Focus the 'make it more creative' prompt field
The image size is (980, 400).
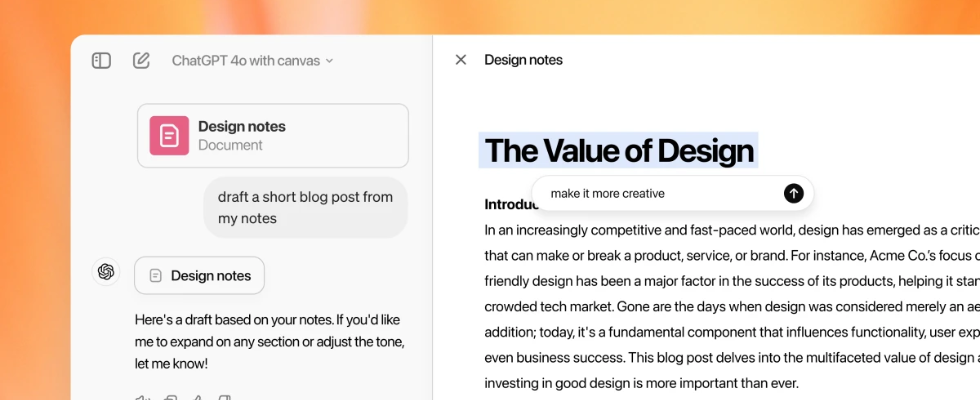tap(660, 193)
